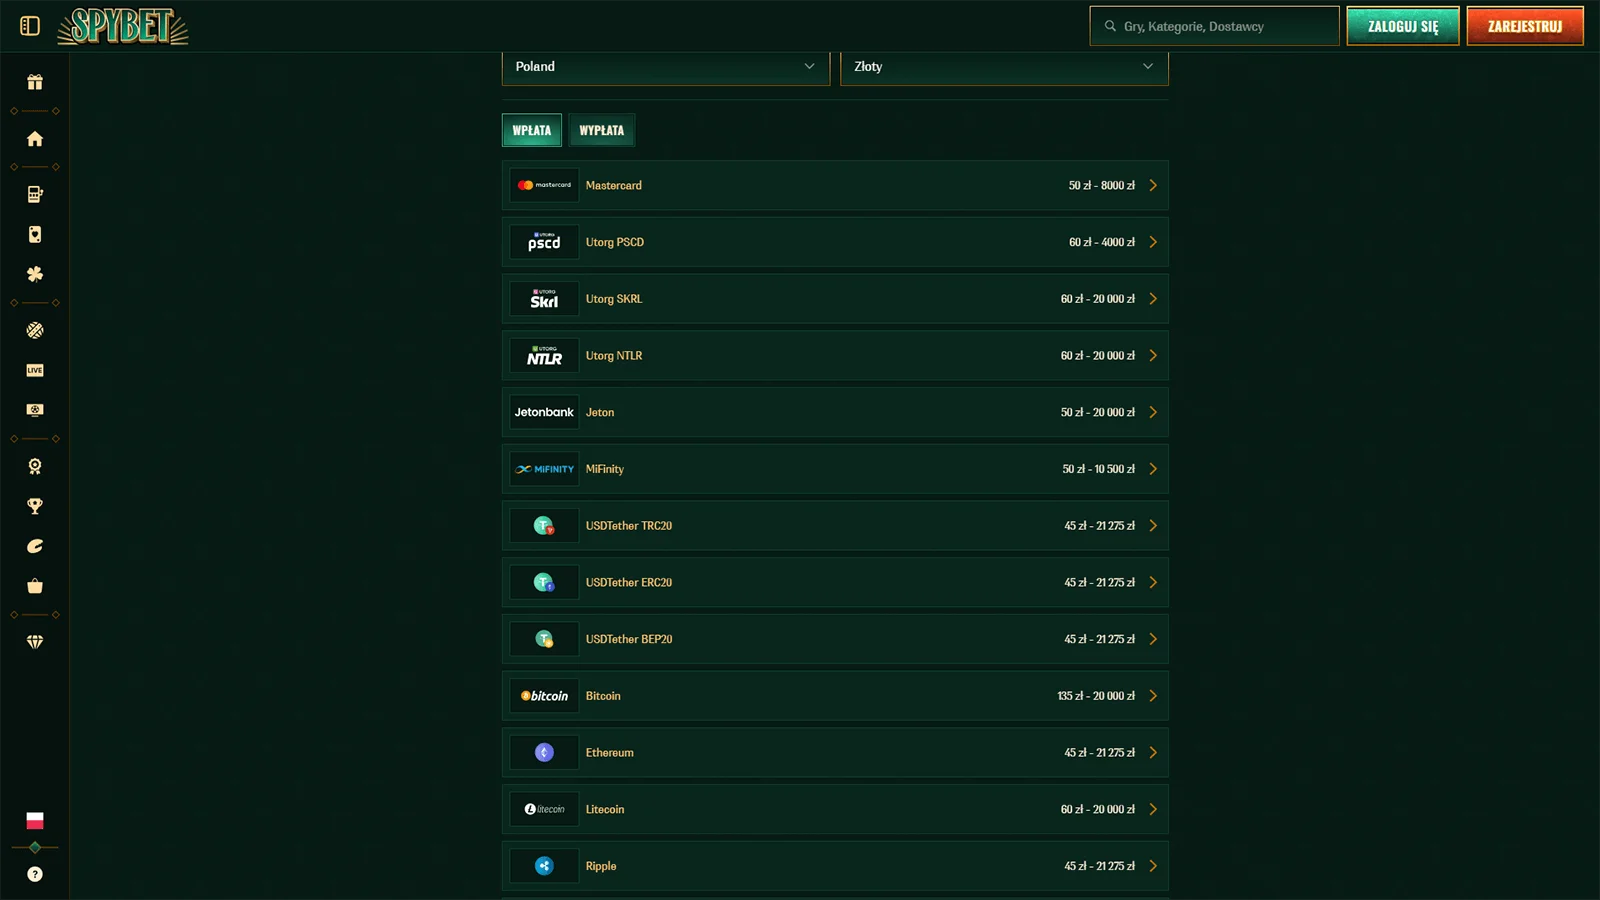The height and width of the screenshot is (900, 1600).
Task: Toggle the sidebar collapse icon
Action: pyautogui.click(x=30, y=26)
